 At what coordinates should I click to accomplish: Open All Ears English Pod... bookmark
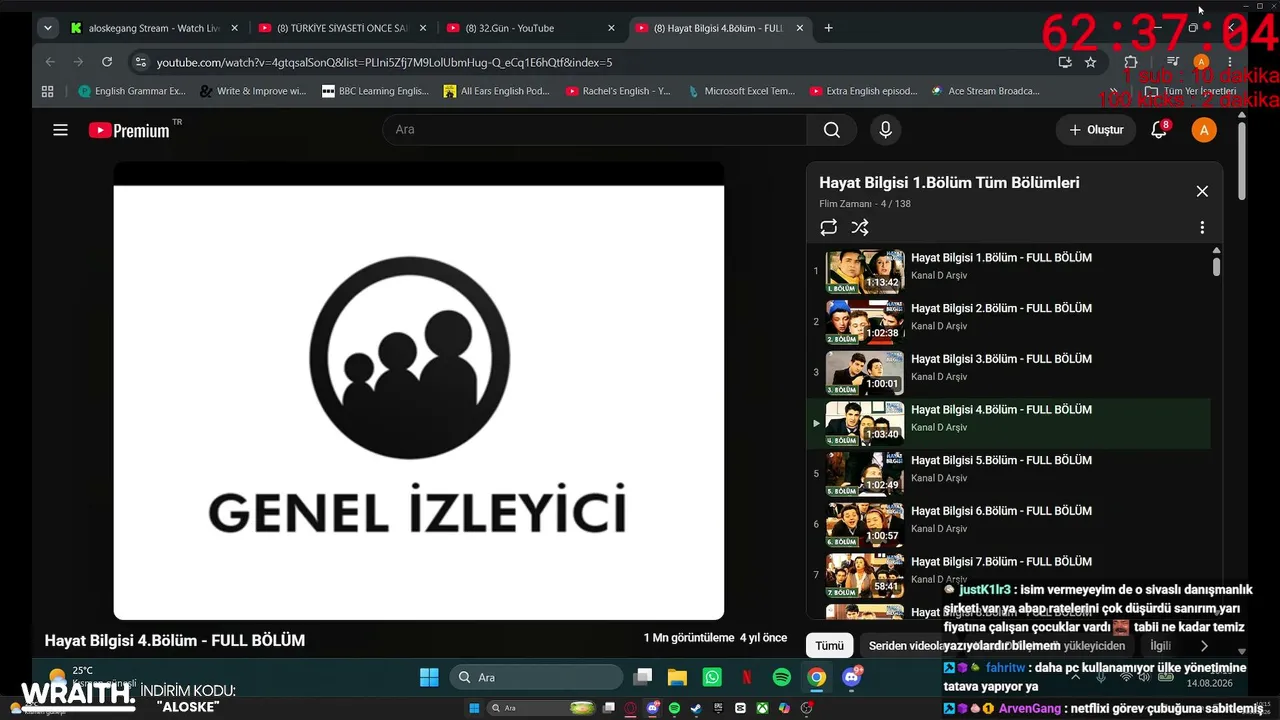497,91
